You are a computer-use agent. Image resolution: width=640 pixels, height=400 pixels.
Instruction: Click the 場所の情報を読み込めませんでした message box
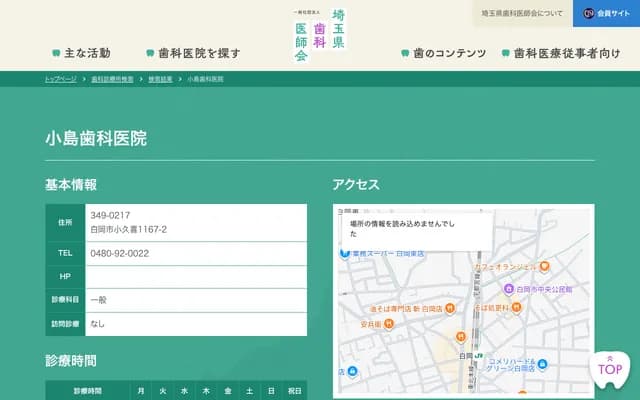(x=417, y=231)
